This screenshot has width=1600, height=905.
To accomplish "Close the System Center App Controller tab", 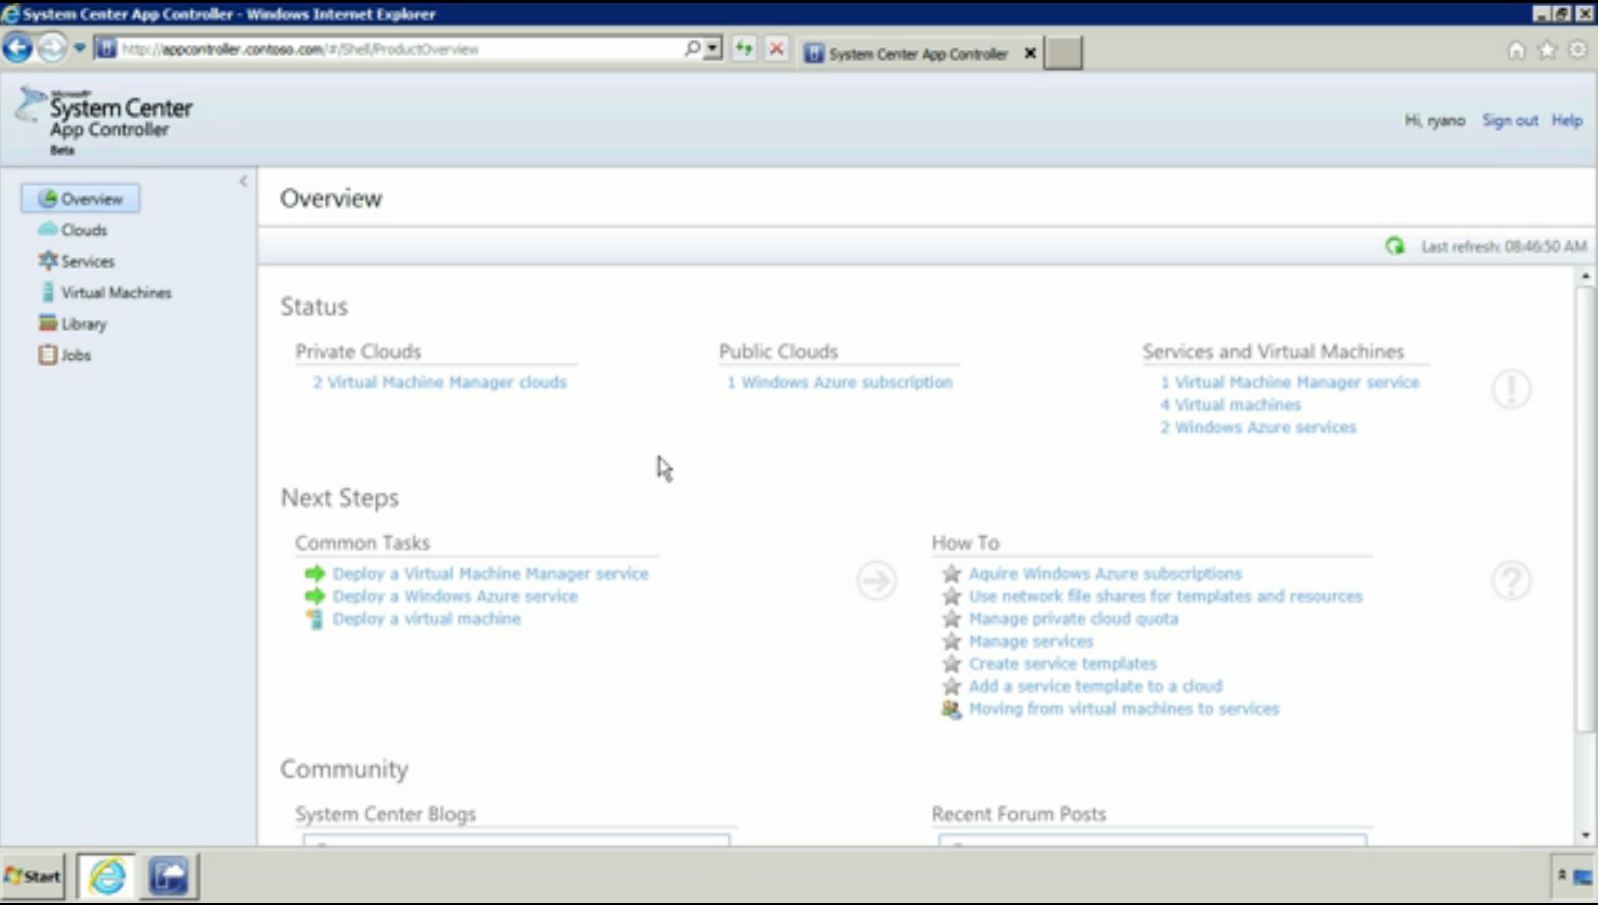I will pos(1030,54).
